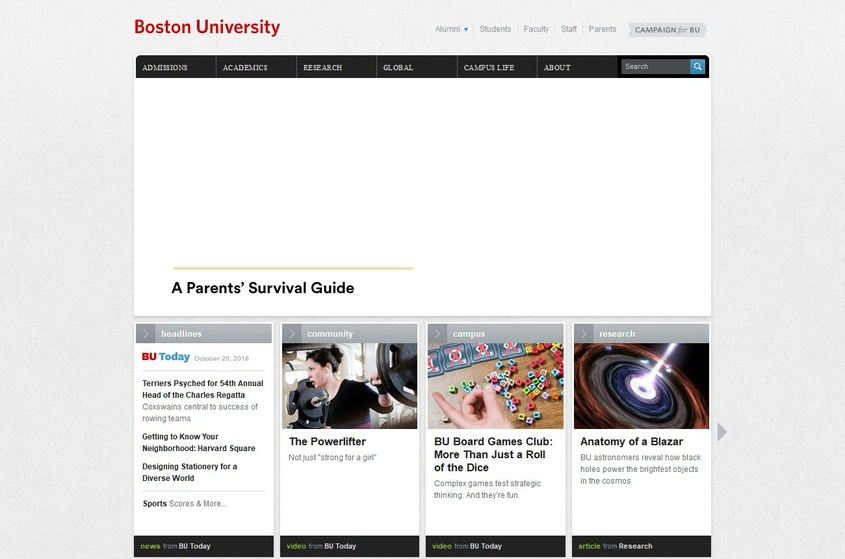Select the headlines panel label
Viewport: 845px width, 559px height.
pyautogui.click(x=181, y=334)
